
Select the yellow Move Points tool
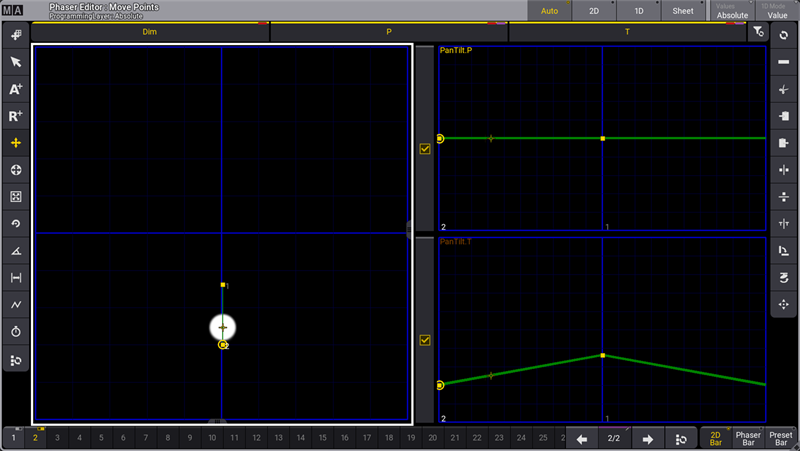pos(15,143)
